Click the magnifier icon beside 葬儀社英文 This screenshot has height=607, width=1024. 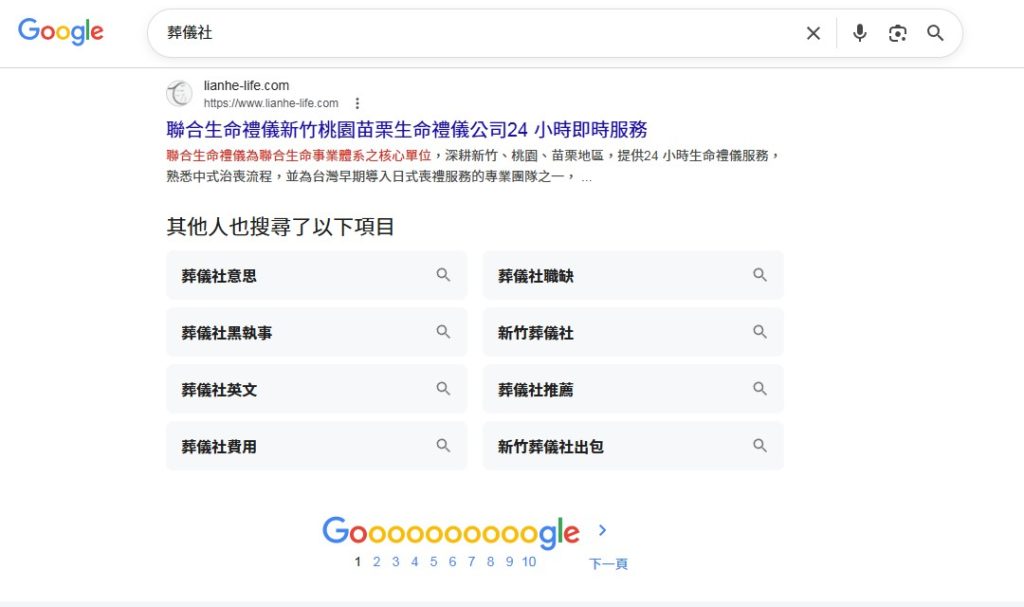tap(443, 389)
